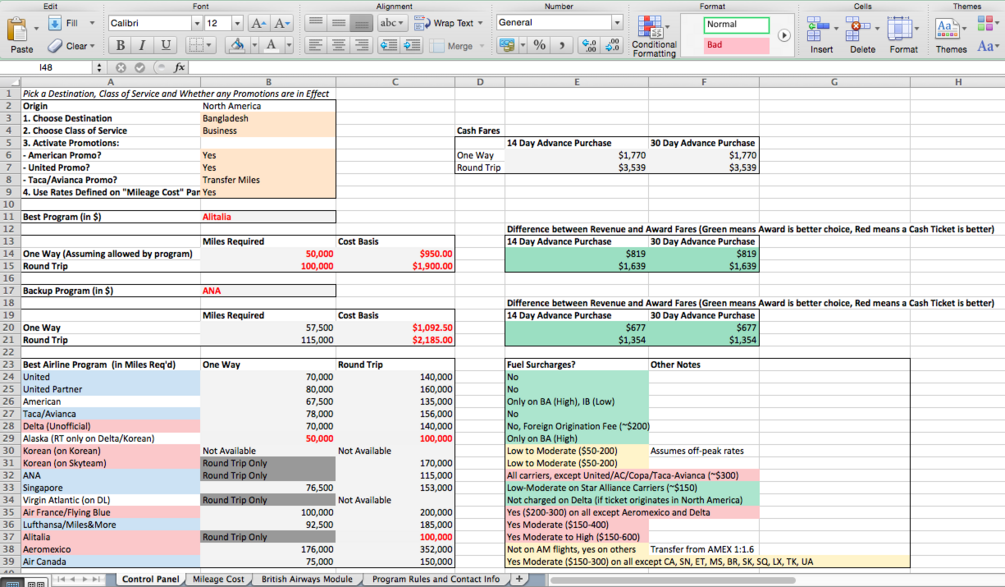This screenshot has height=587, width=1005.
Task: Select the Normal cell style
Action: pos(737,24)
